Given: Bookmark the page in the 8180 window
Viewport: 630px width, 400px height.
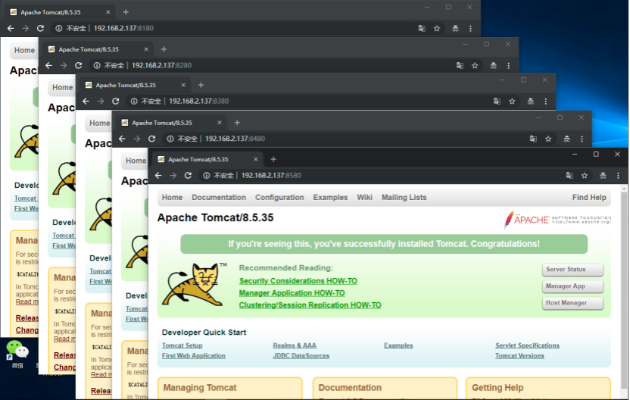Looking at the screenshot, I should pyautogui.click(x=437, y=28).
